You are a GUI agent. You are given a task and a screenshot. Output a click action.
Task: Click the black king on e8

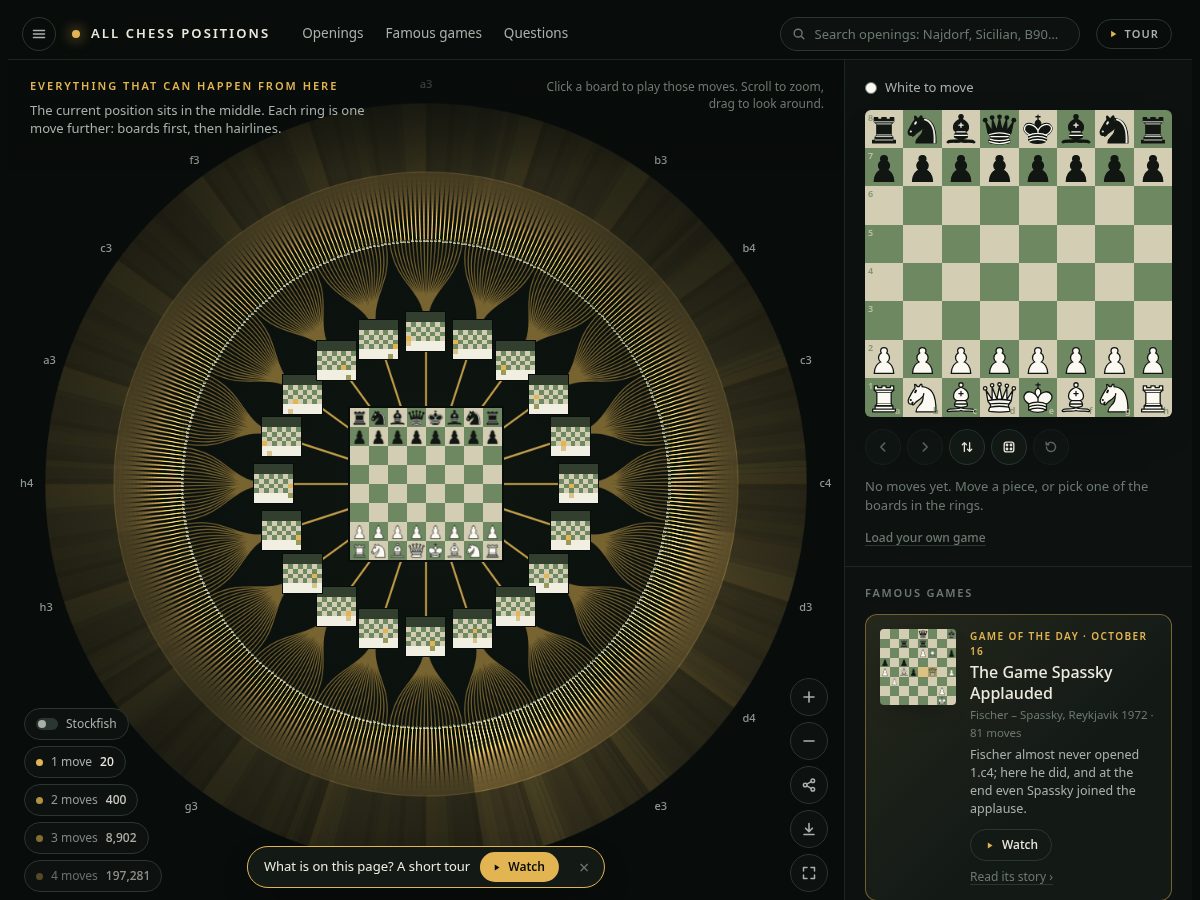tap(1038, 129)
